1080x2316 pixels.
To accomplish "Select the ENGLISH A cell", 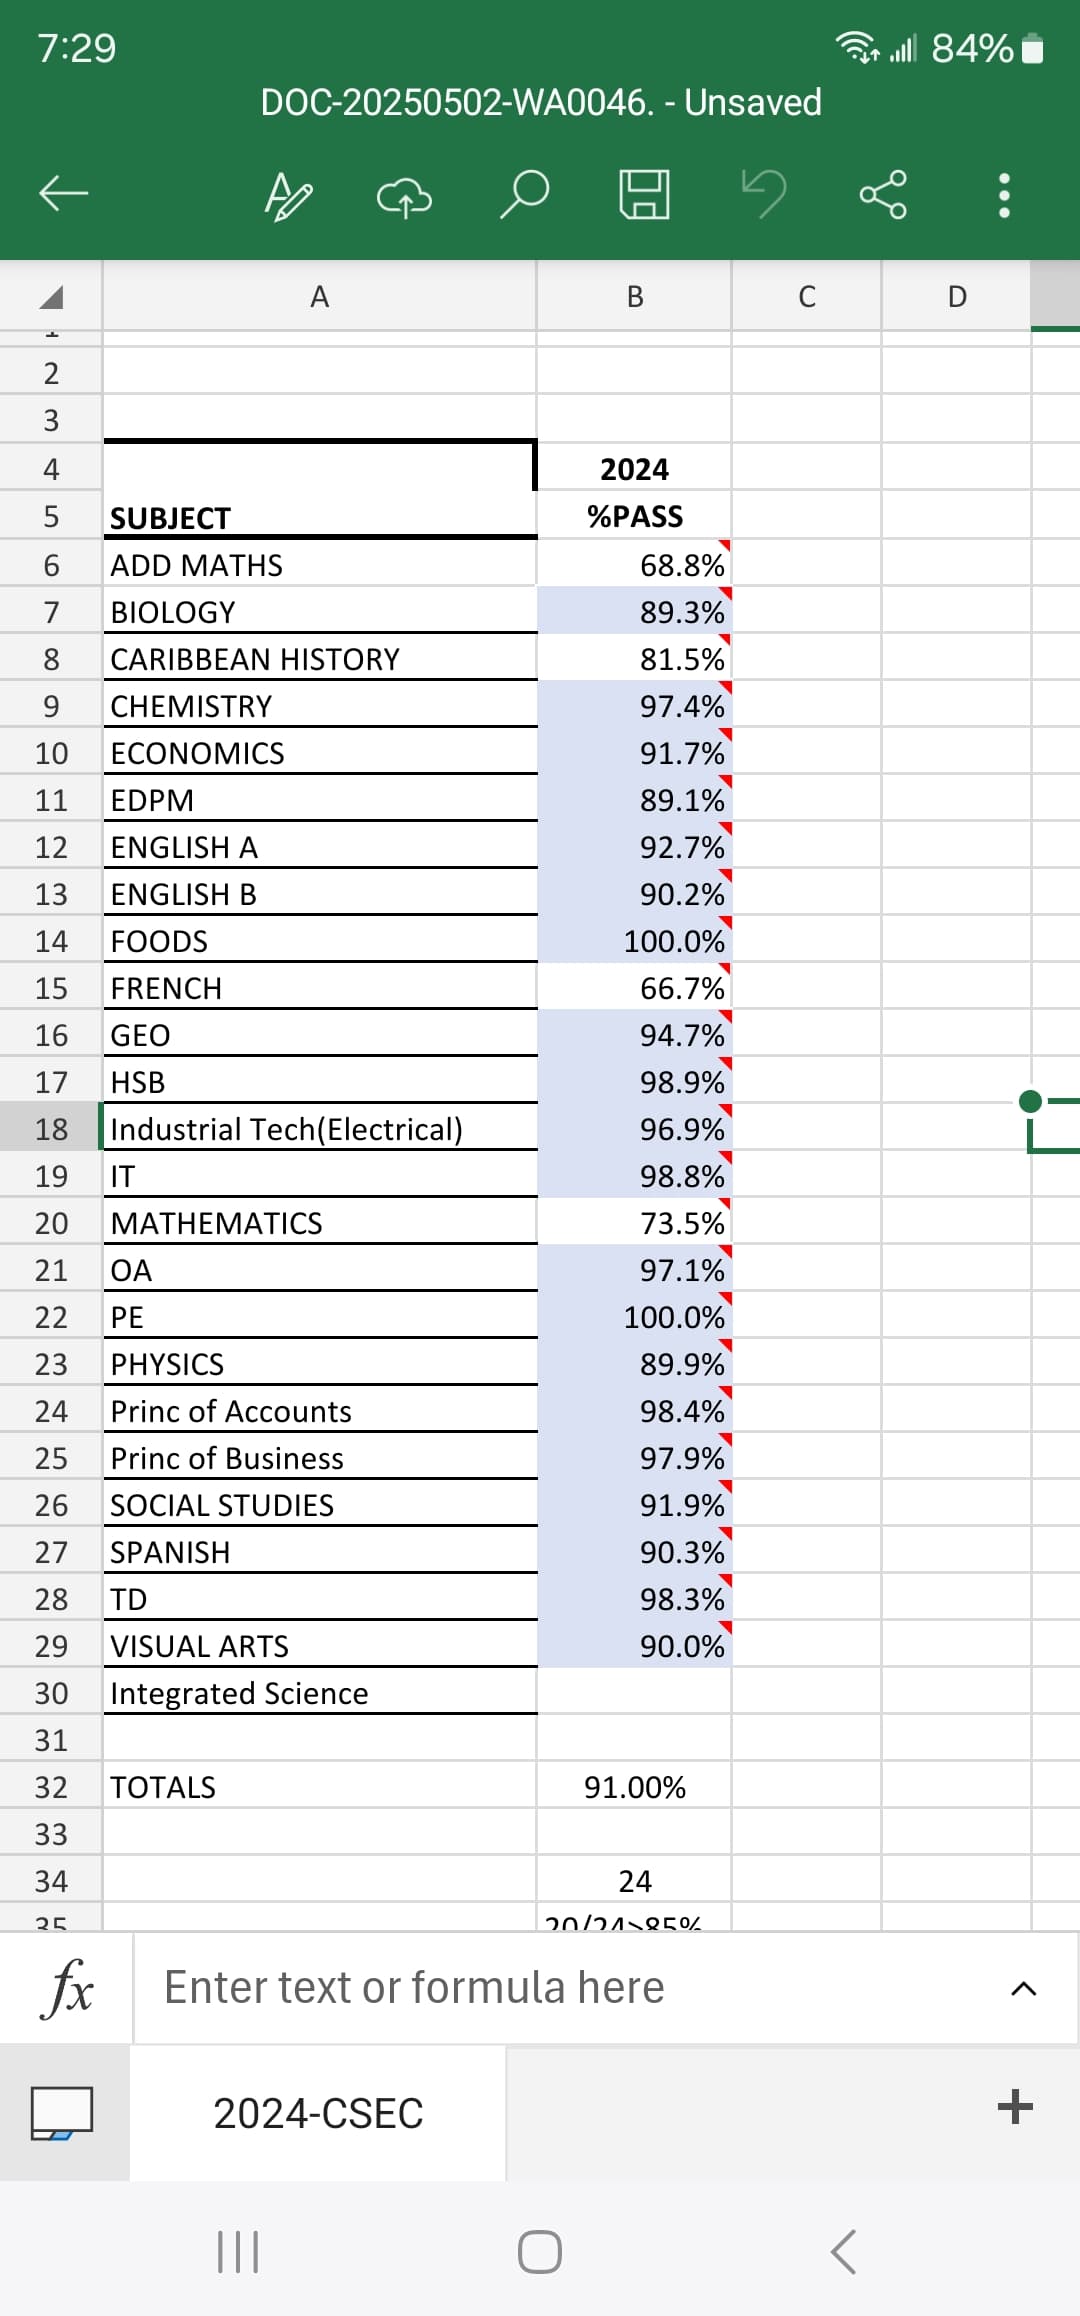I will 320,847.
